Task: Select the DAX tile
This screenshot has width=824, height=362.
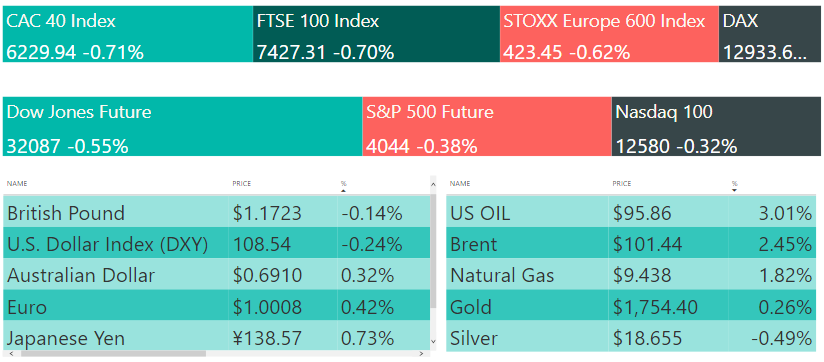Action: click(x=770, y=34)
